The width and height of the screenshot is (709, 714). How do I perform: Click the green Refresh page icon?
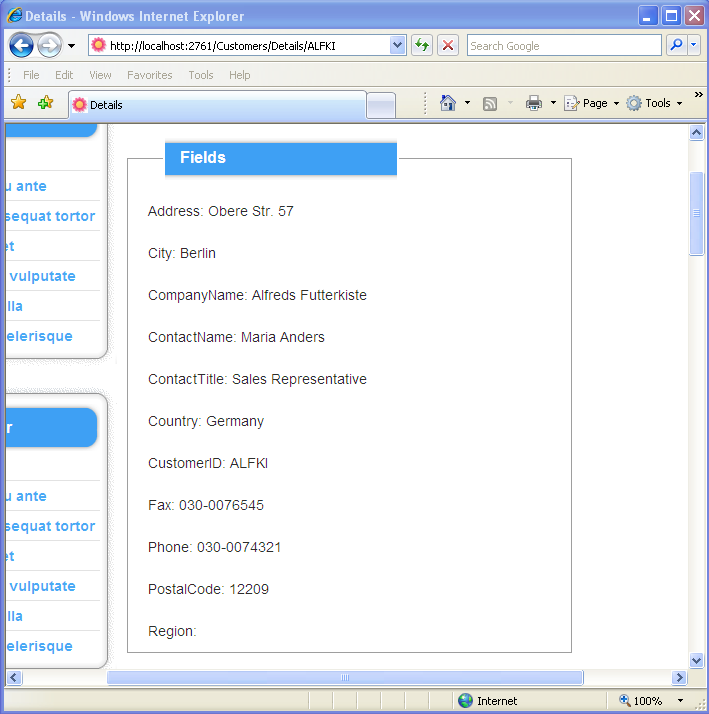(x=422, y=46)
